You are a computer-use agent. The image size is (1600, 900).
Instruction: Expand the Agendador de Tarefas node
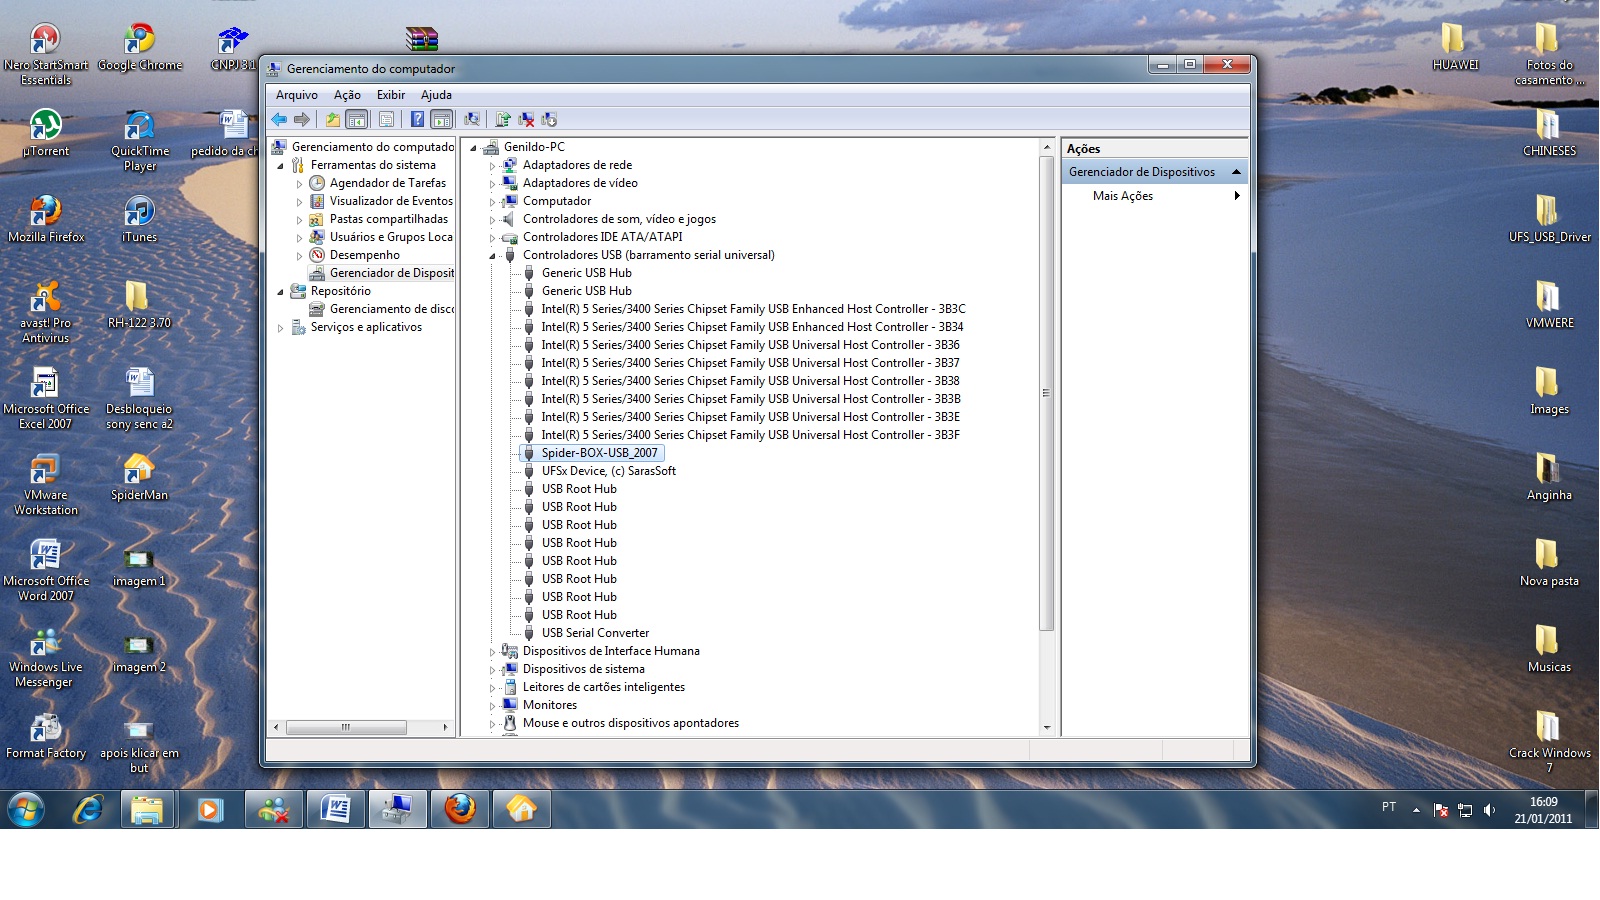click(299, 184)
